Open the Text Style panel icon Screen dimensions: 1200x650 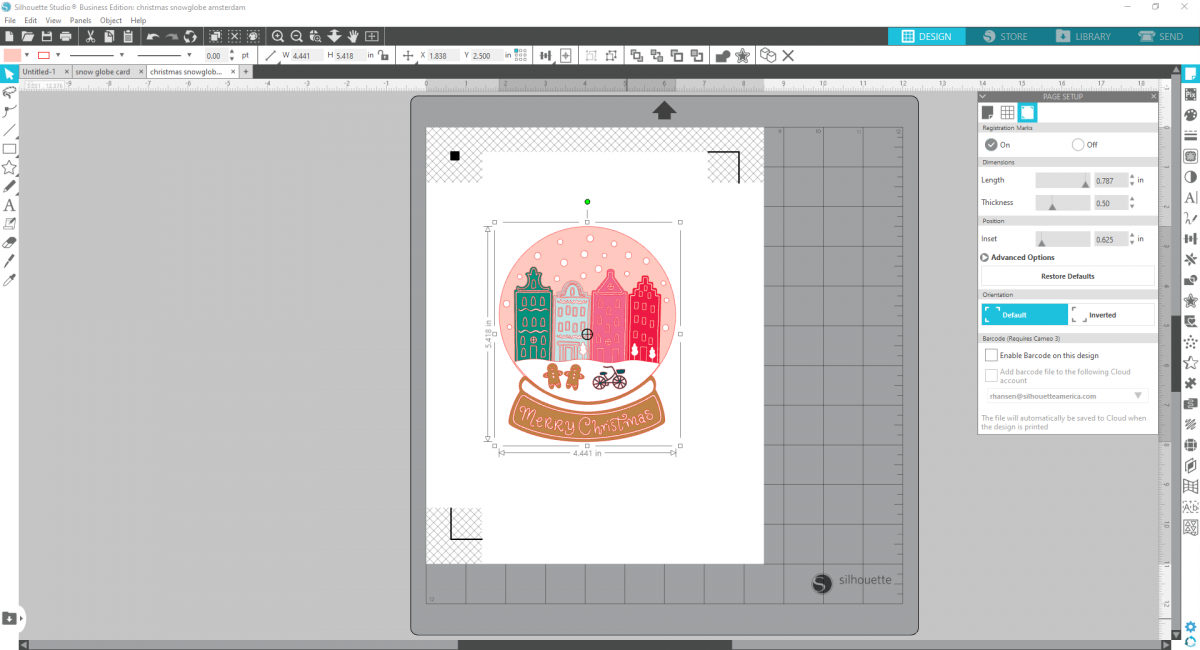(1190, 198)
